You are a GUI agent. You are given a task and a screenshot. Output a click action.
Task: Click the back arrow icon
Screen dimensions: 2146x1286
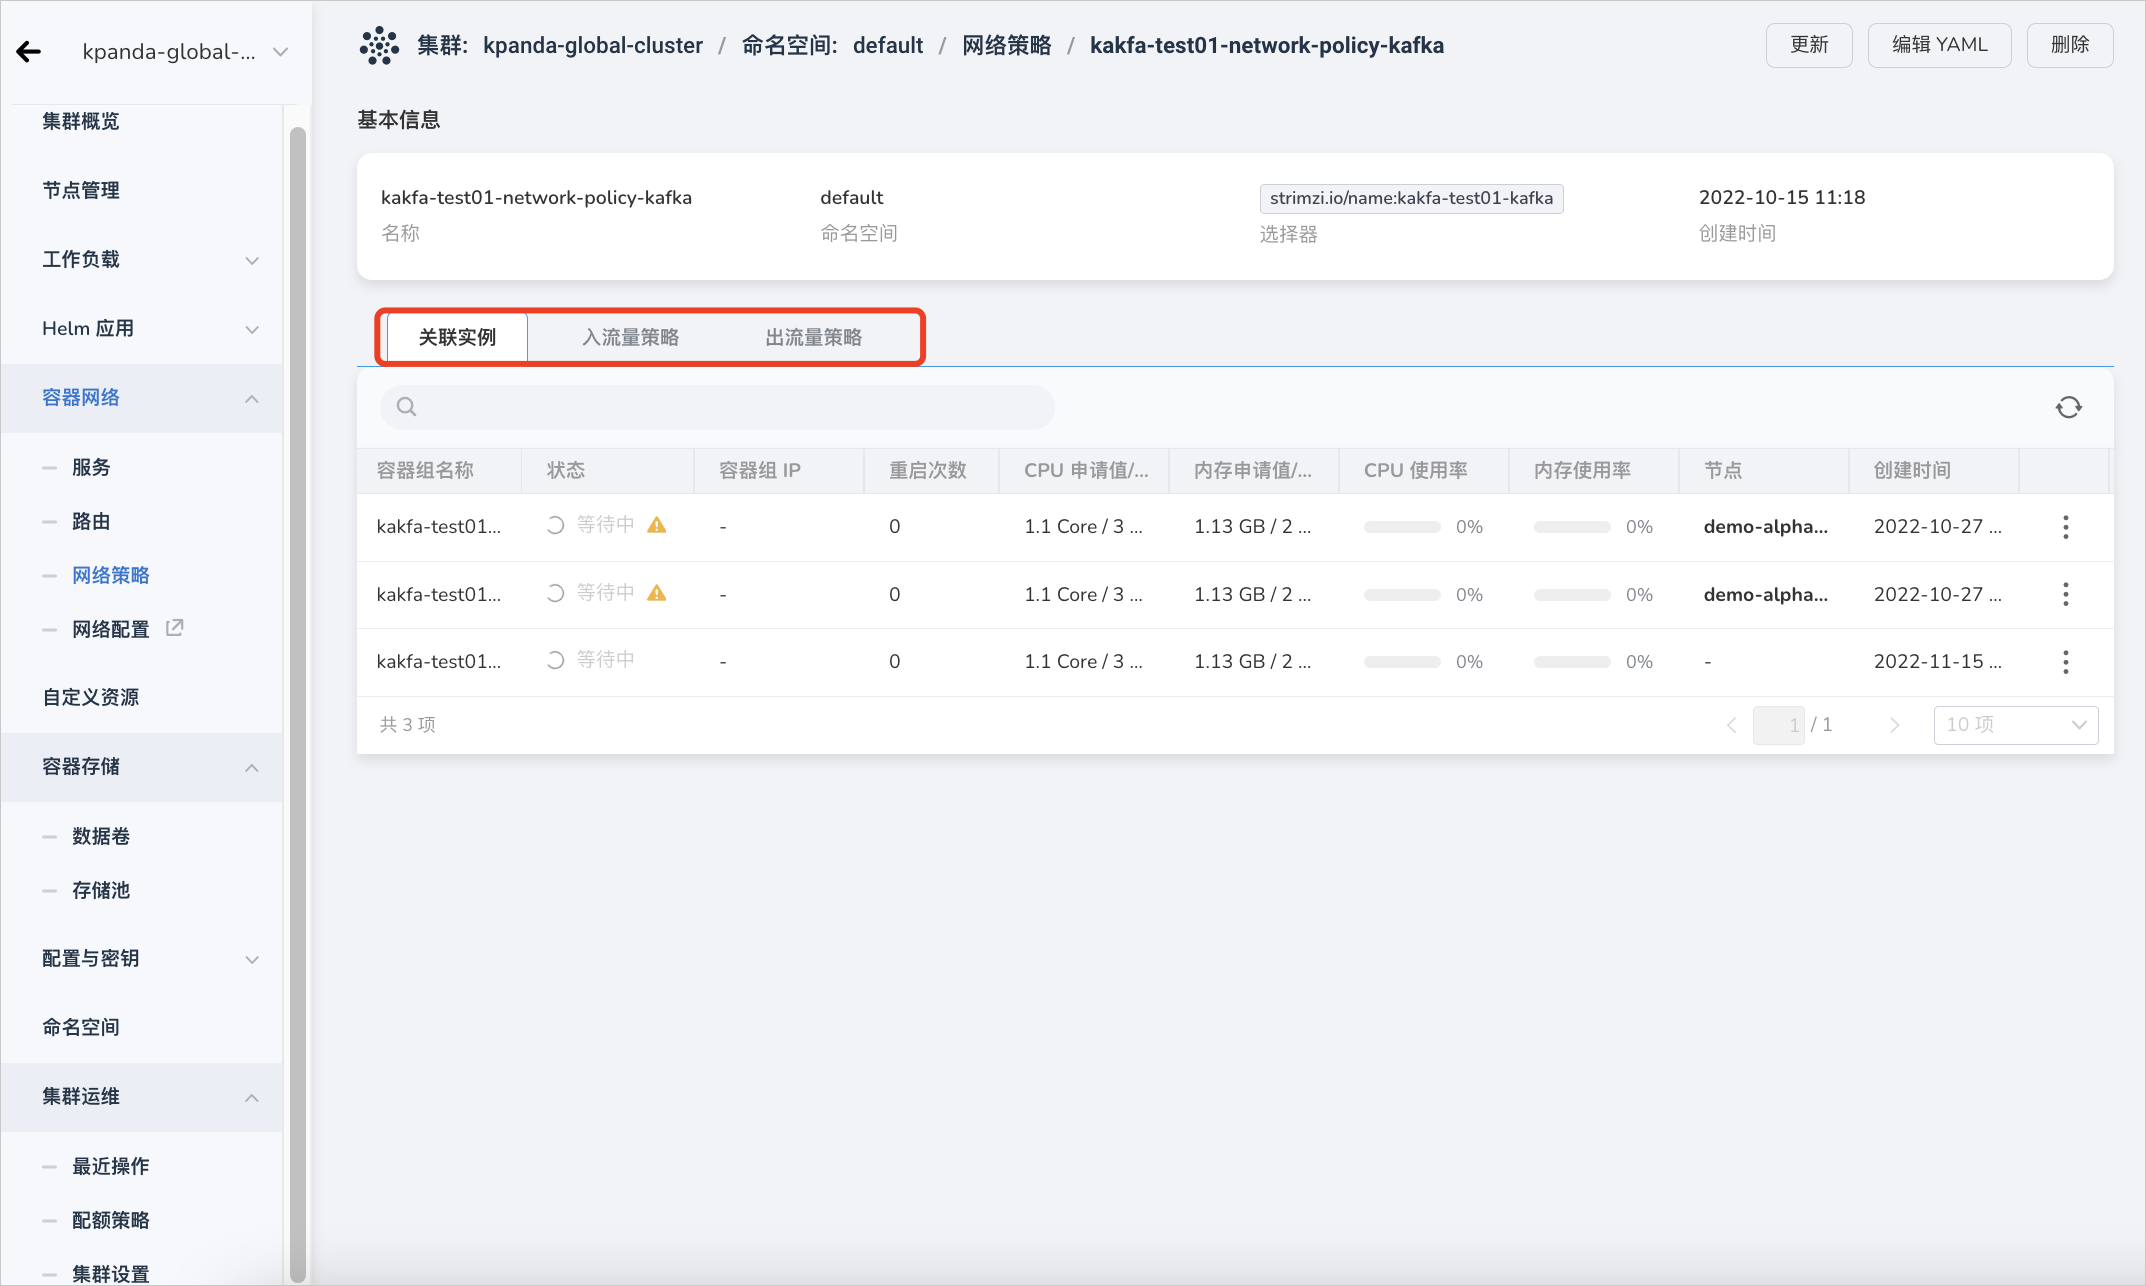(x=29, y=52)
